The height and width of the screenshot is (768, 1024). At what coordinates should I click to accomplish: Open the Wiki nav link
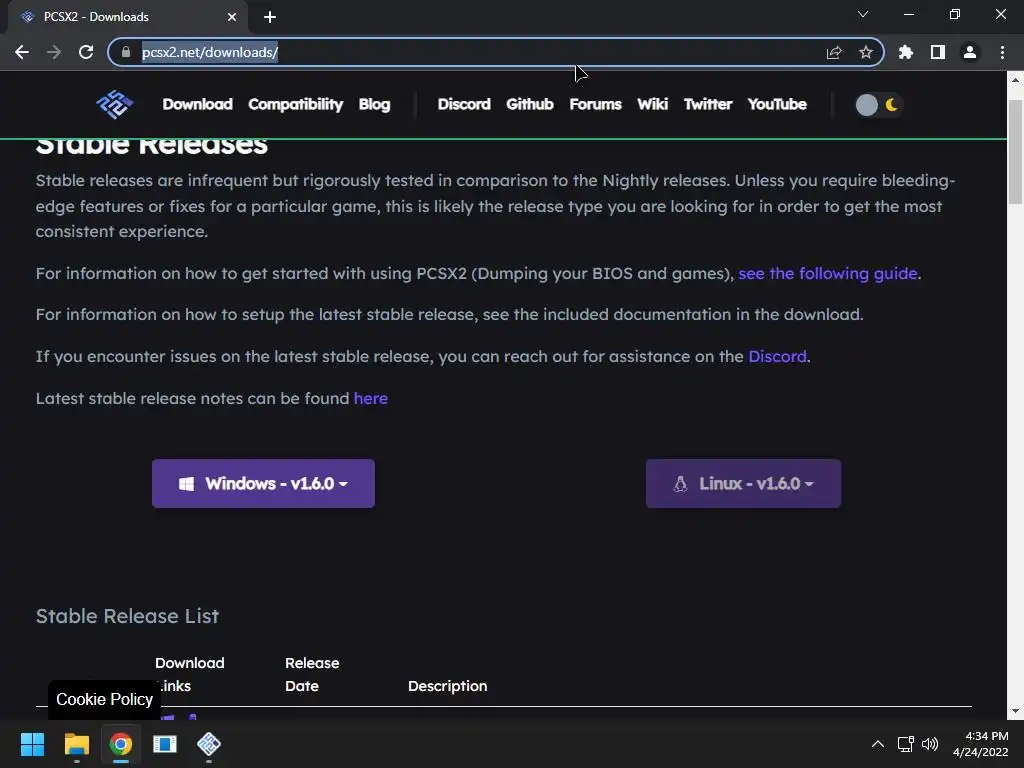tap(652, 104)
